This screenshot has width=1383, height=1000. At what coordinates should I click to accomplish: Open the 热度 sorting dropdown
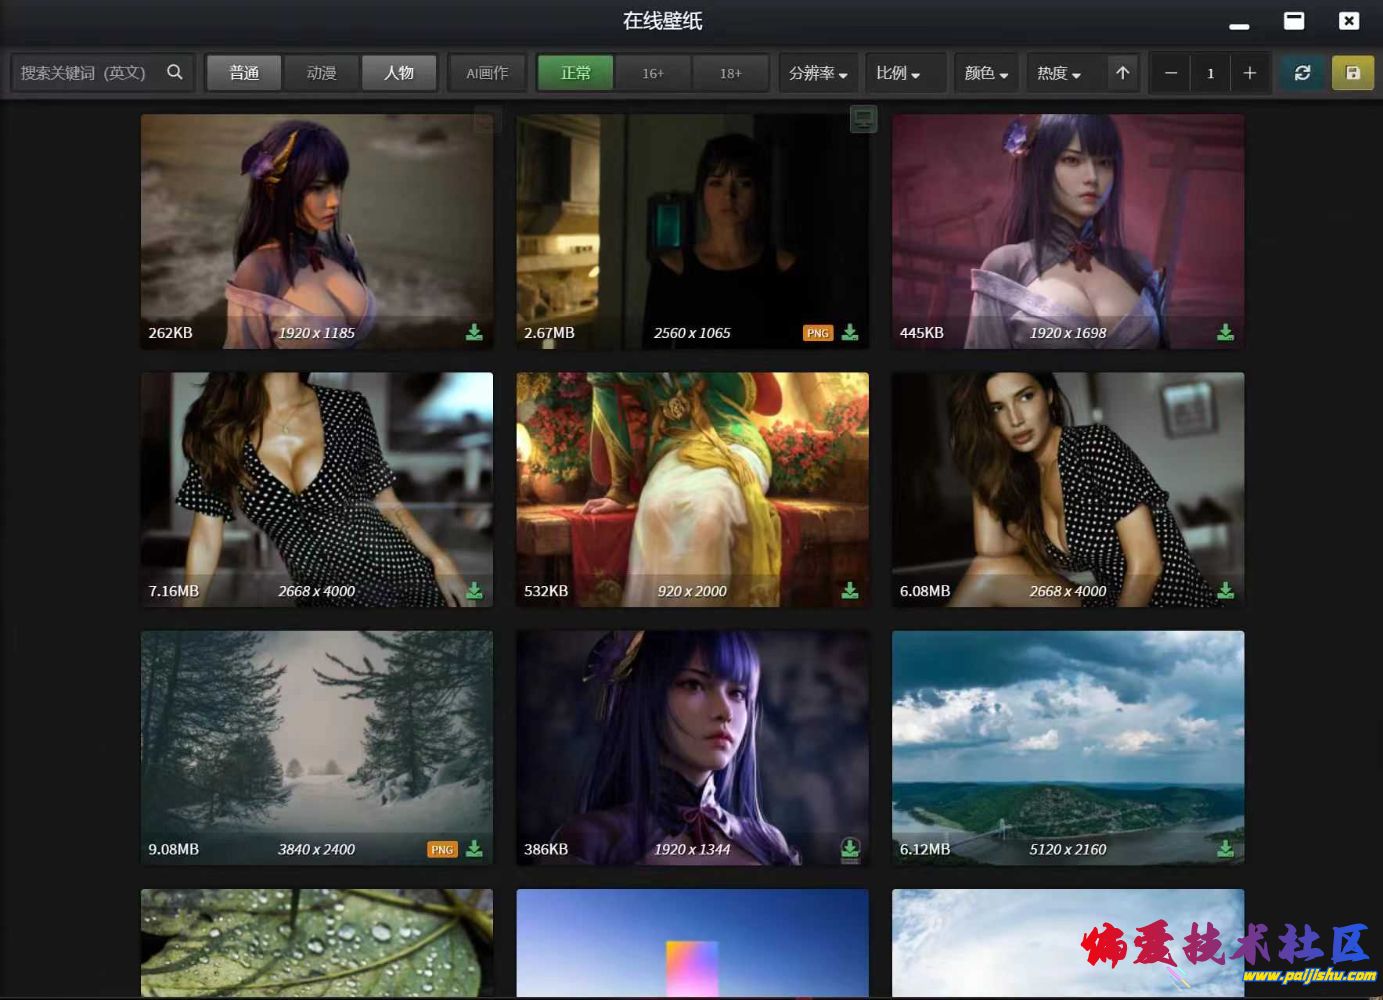pos(1059,73)
